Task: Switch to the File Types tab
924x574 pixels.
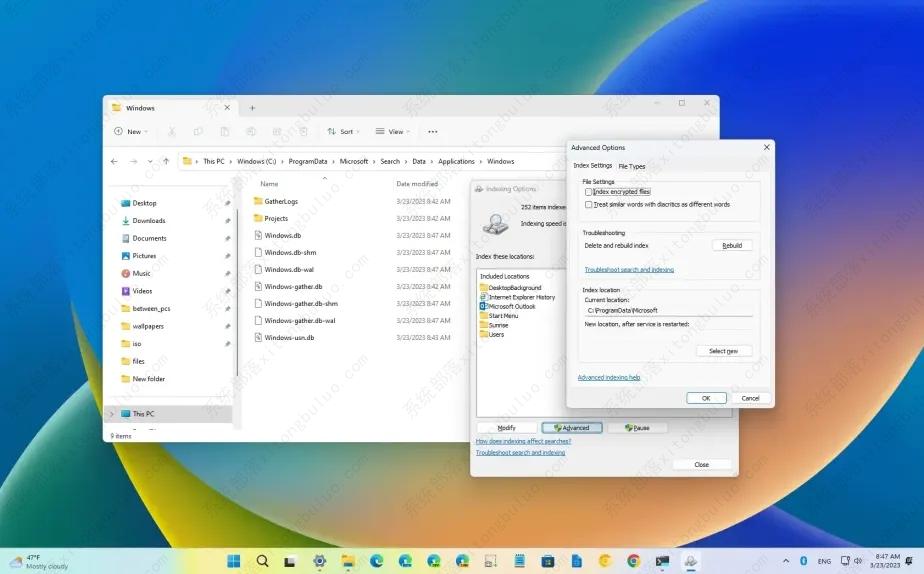Action: [x=632, y=166]
